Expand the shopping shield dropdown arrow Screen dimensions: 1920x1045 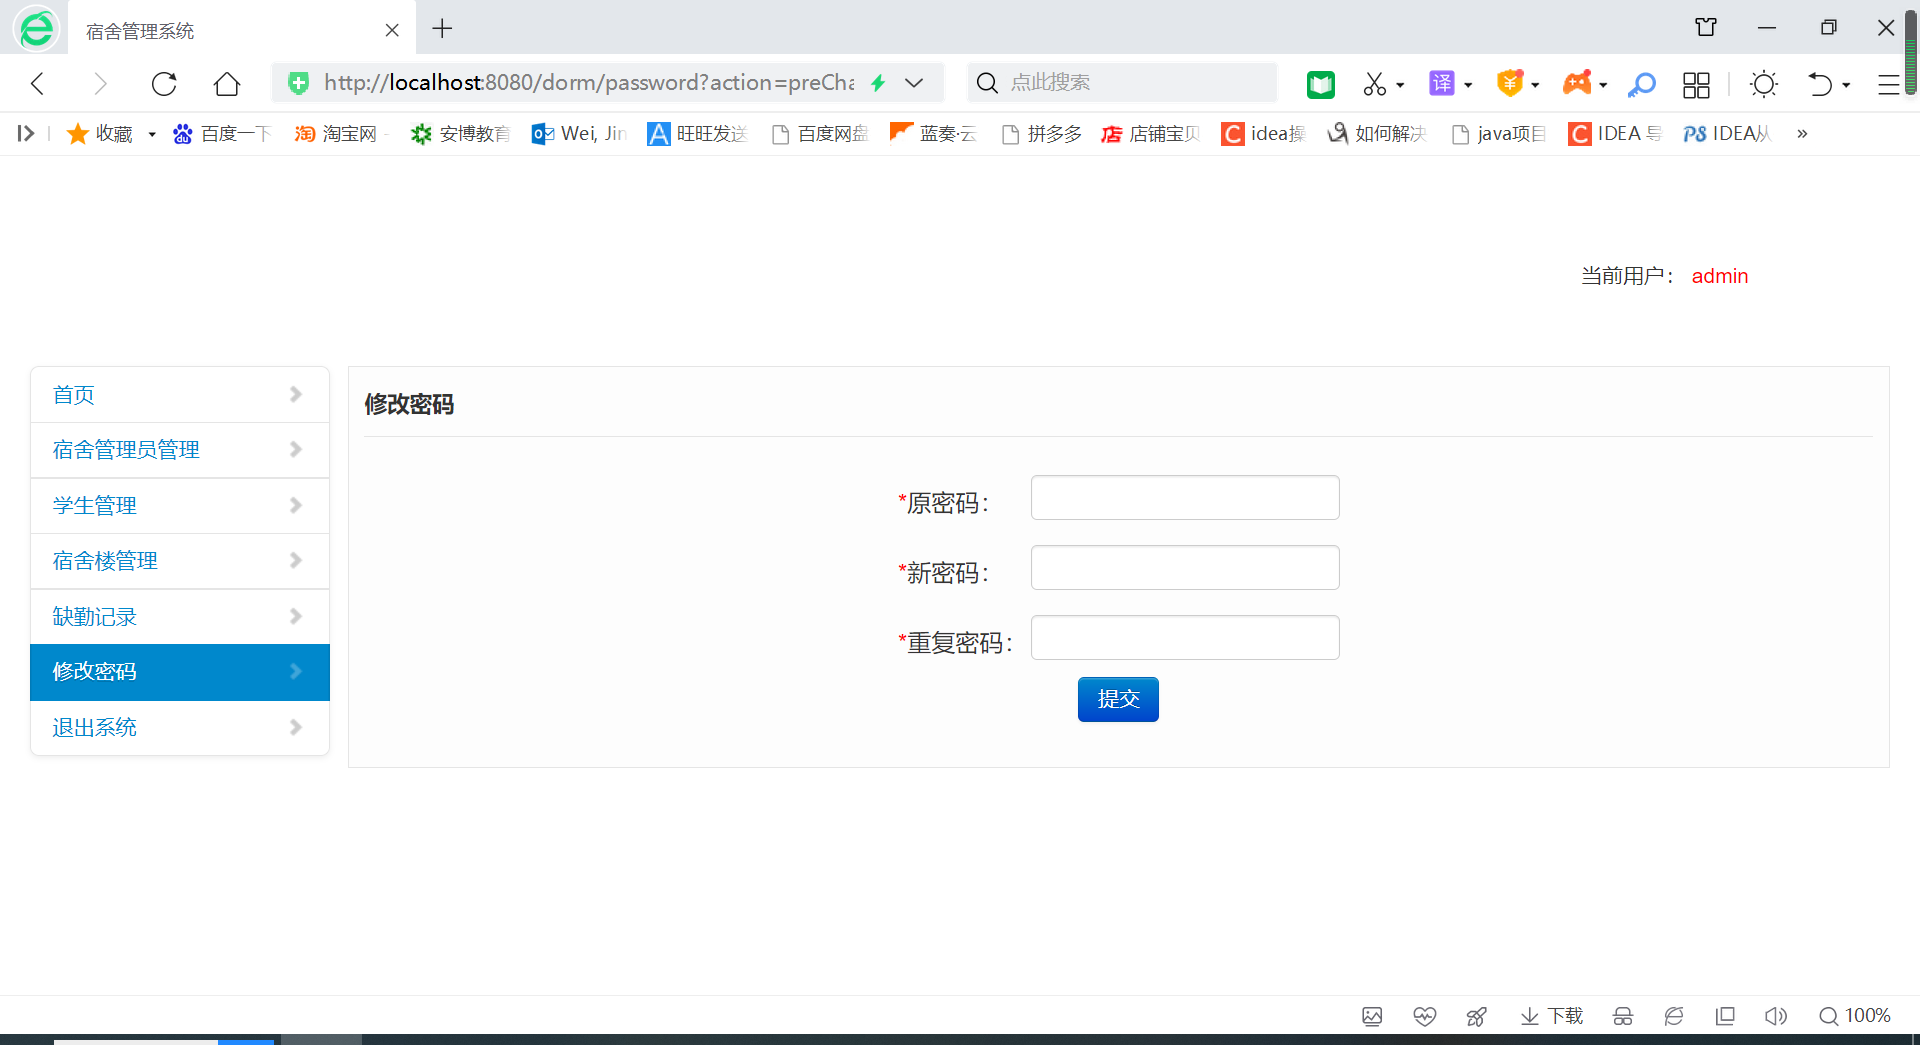click(1535, 85)
